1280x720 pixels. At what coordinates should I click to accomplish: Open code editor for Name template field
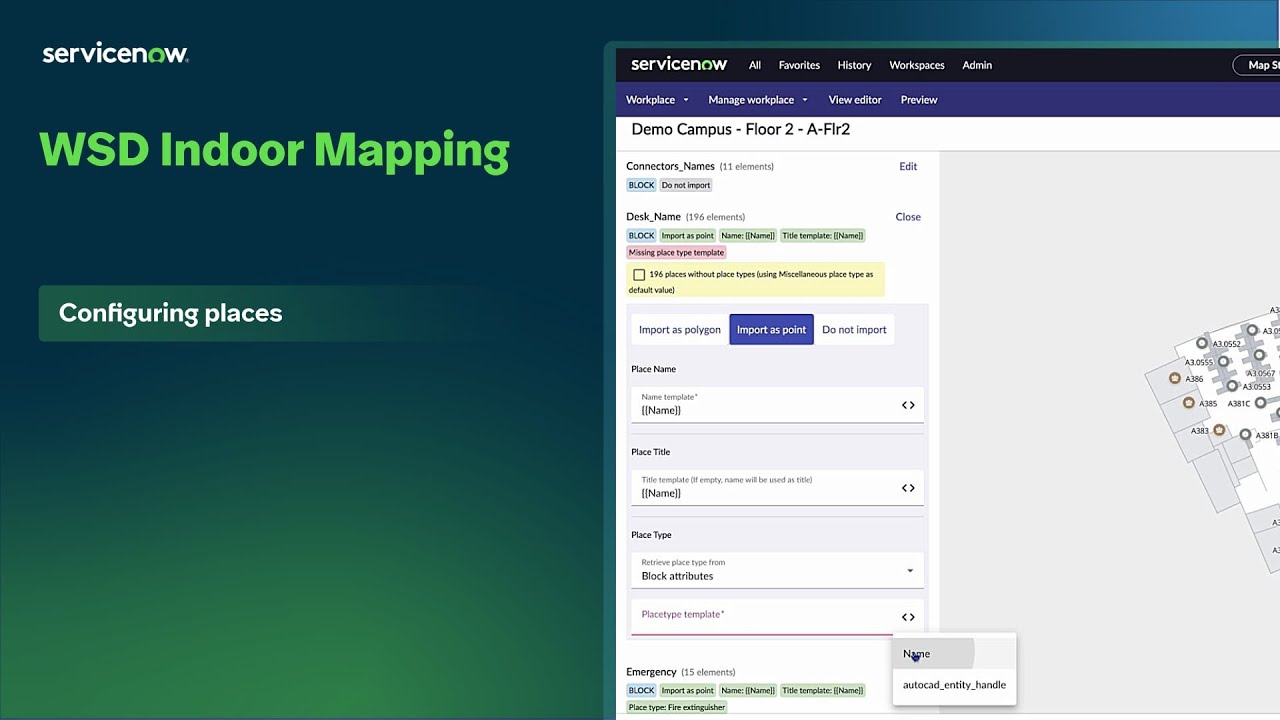click(x=908, y=405)
